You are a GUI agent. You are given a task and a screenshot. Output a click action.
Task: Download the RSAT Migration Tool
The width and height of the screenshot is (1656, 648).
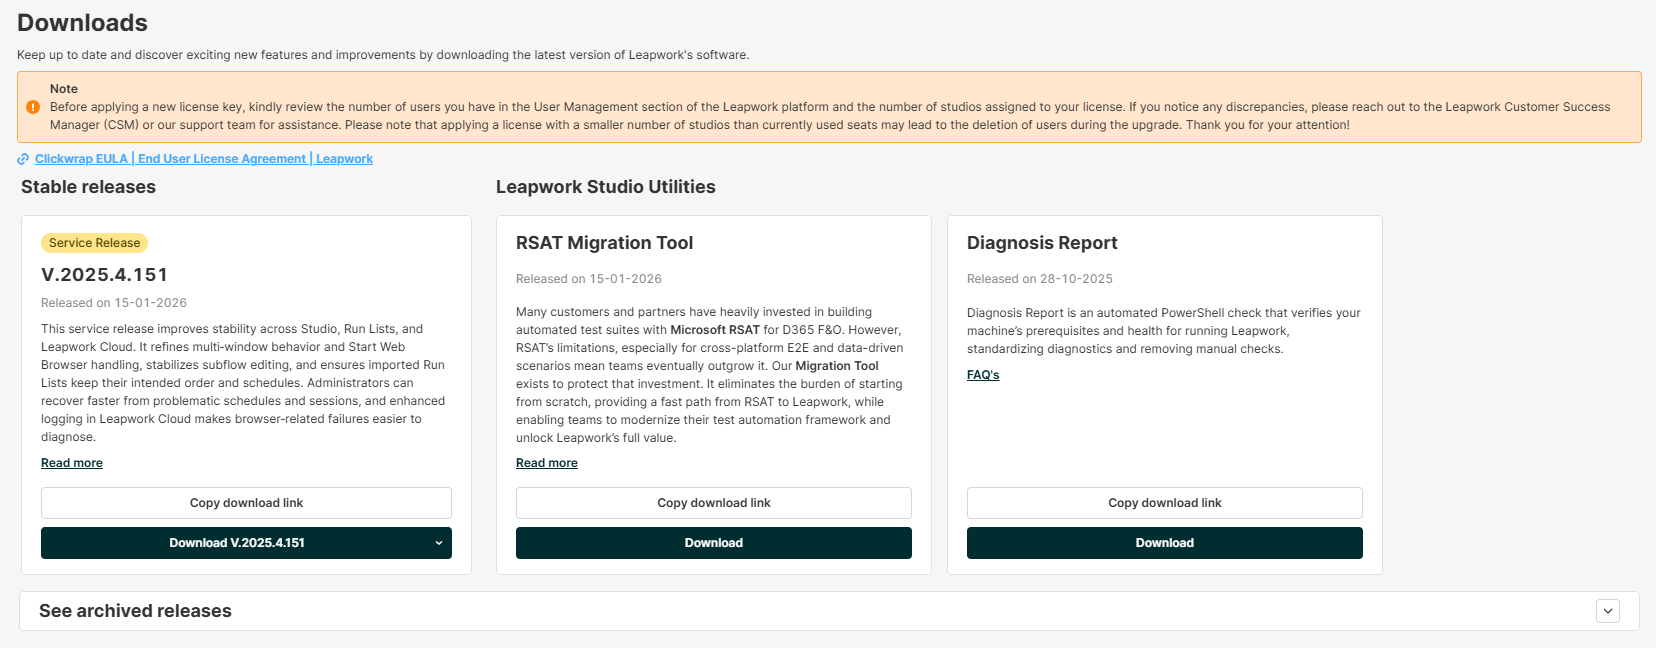tap(713, 543)
